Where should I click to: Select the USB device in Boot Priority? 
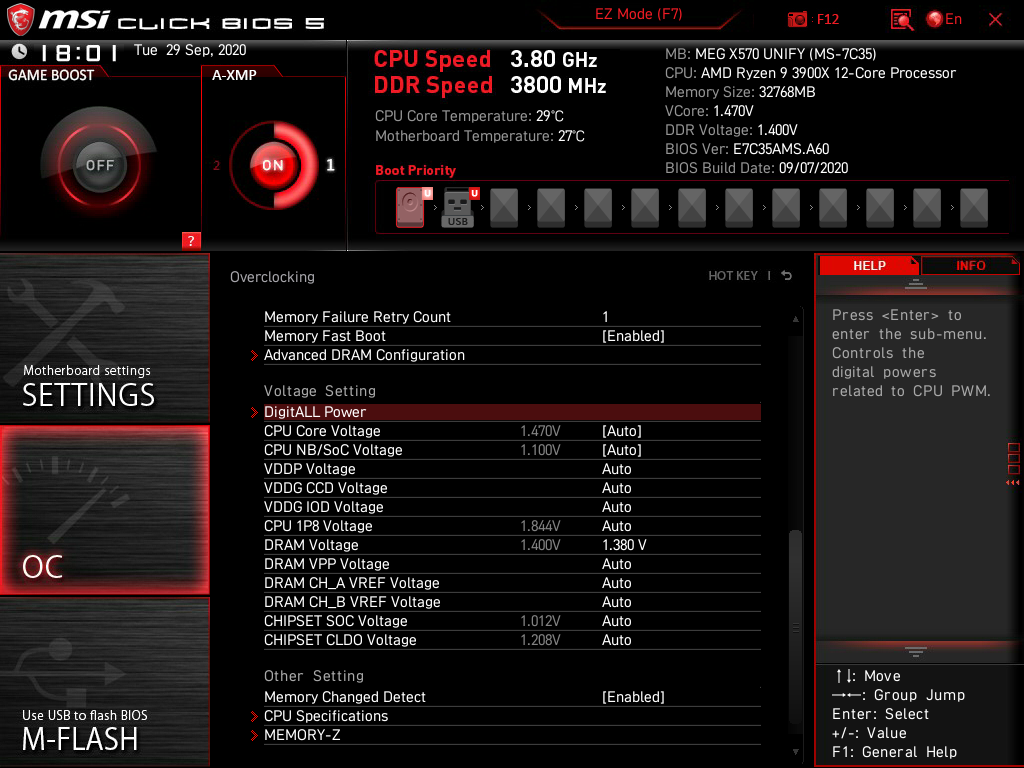click(x=457, y=207)
